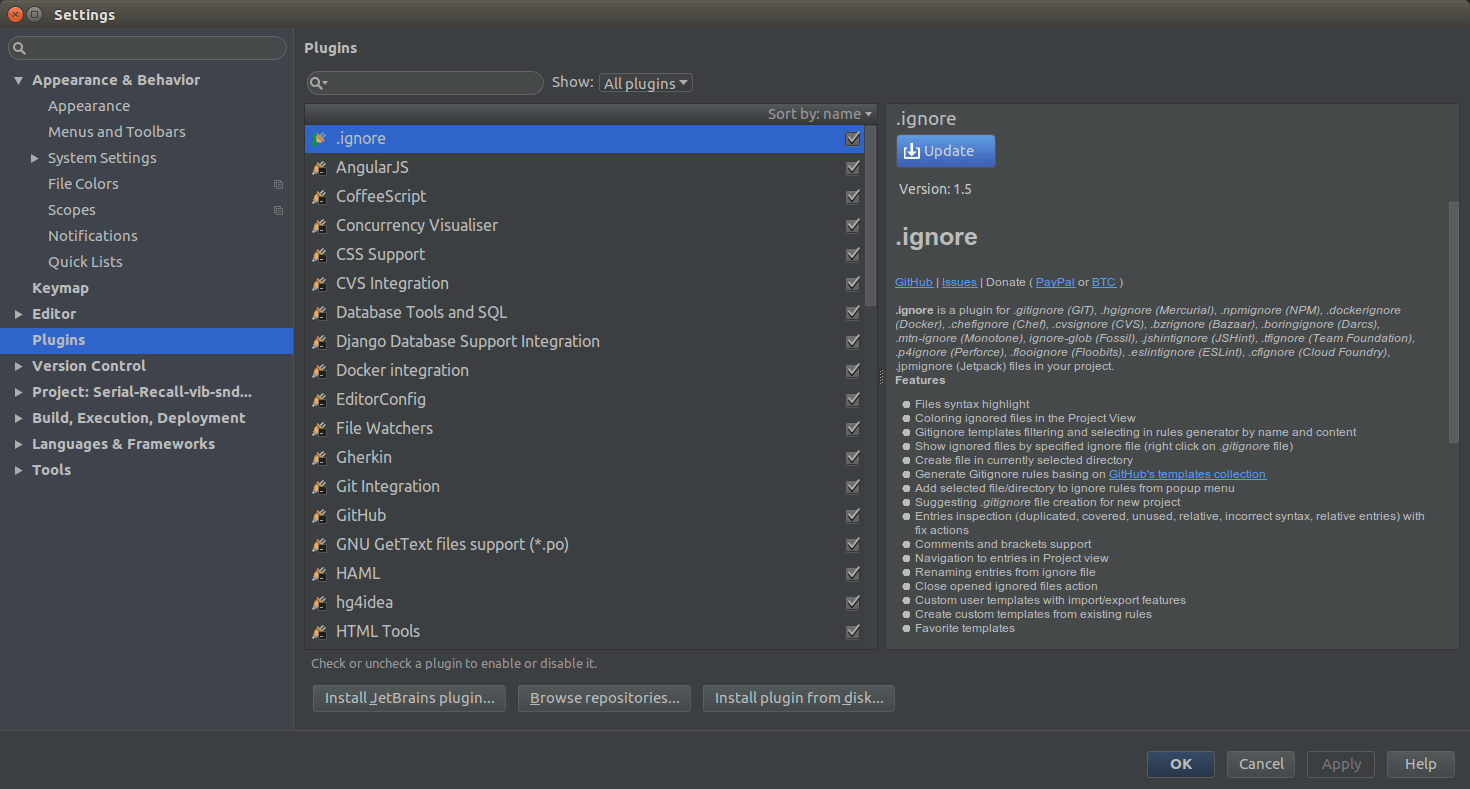Disable the CSS Support plugin
The height and width of the screenshot is (789, 1470).
[853, 255]
